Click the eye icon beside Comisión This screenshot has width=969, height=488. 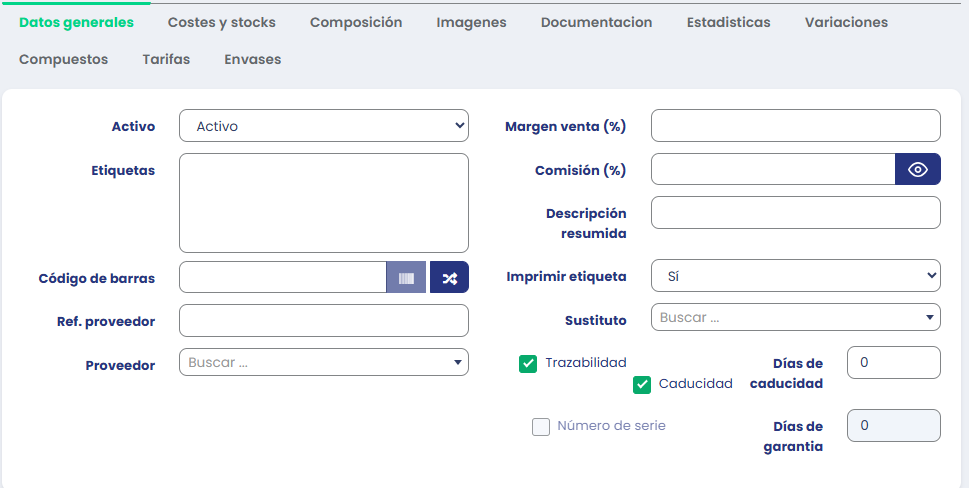[x=917, y=169]
